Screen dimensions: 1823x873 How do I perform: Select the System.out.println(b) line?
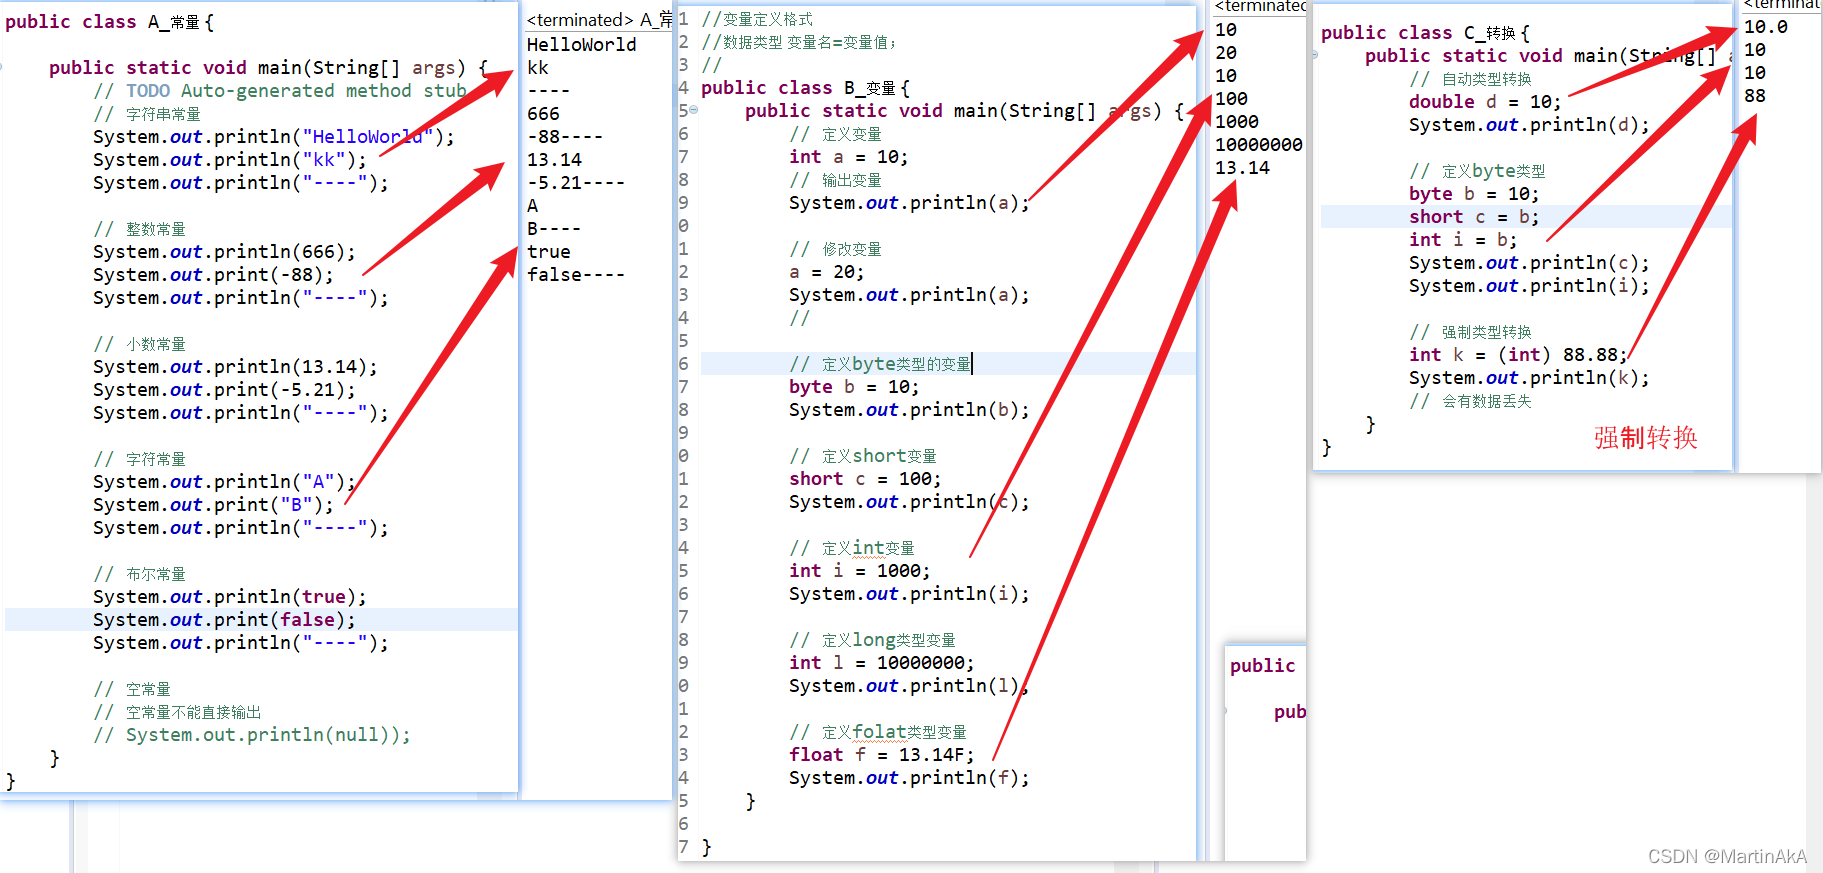pos(909,410)
